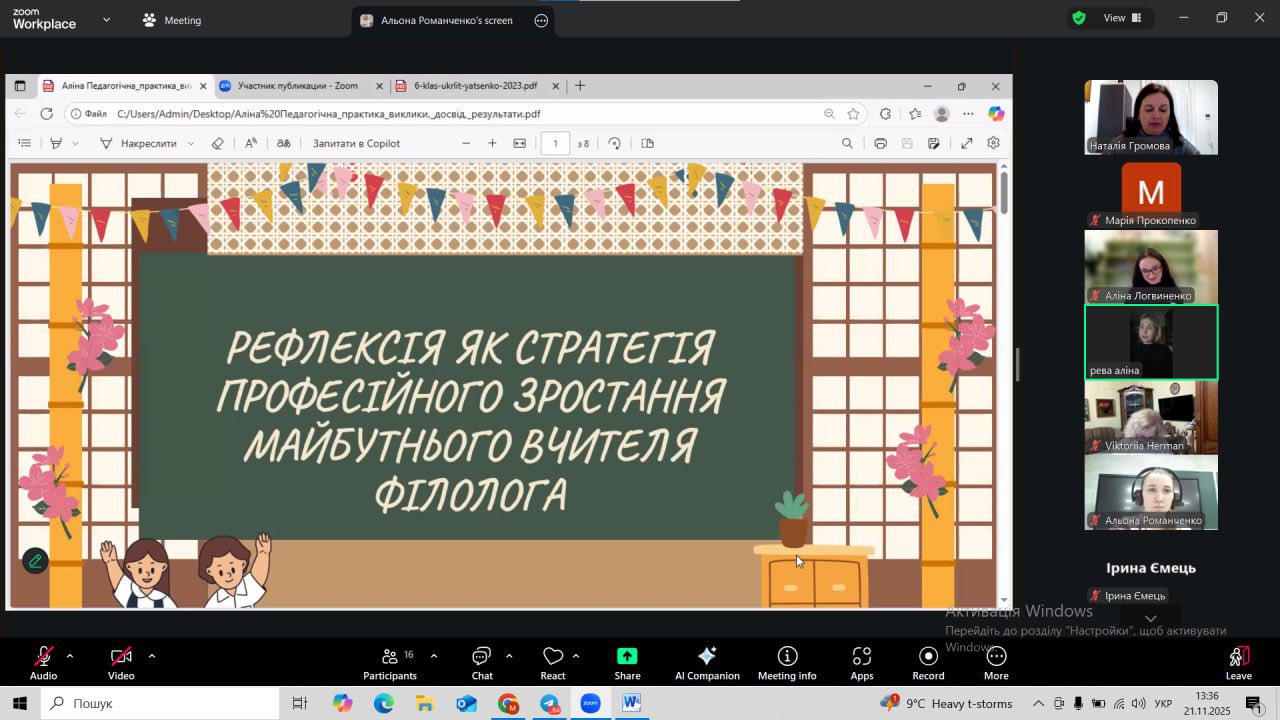Viewport: 1280px width, 720px height.
Task: Click the green pen annotation icon
Action: (35, 561)
